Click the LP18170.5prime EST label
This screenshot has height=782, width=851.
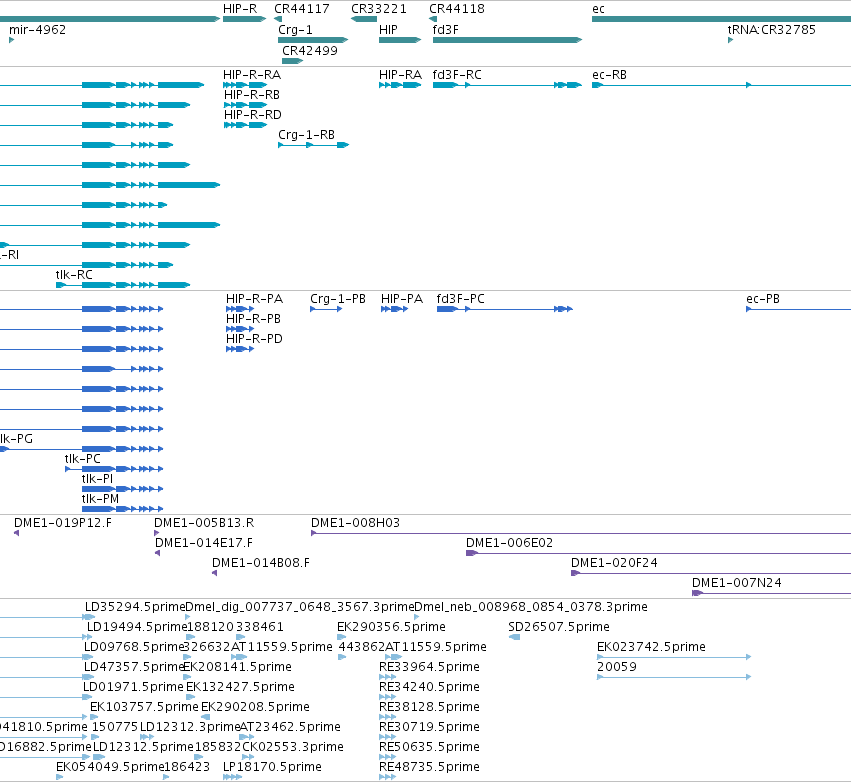(272, 767)
